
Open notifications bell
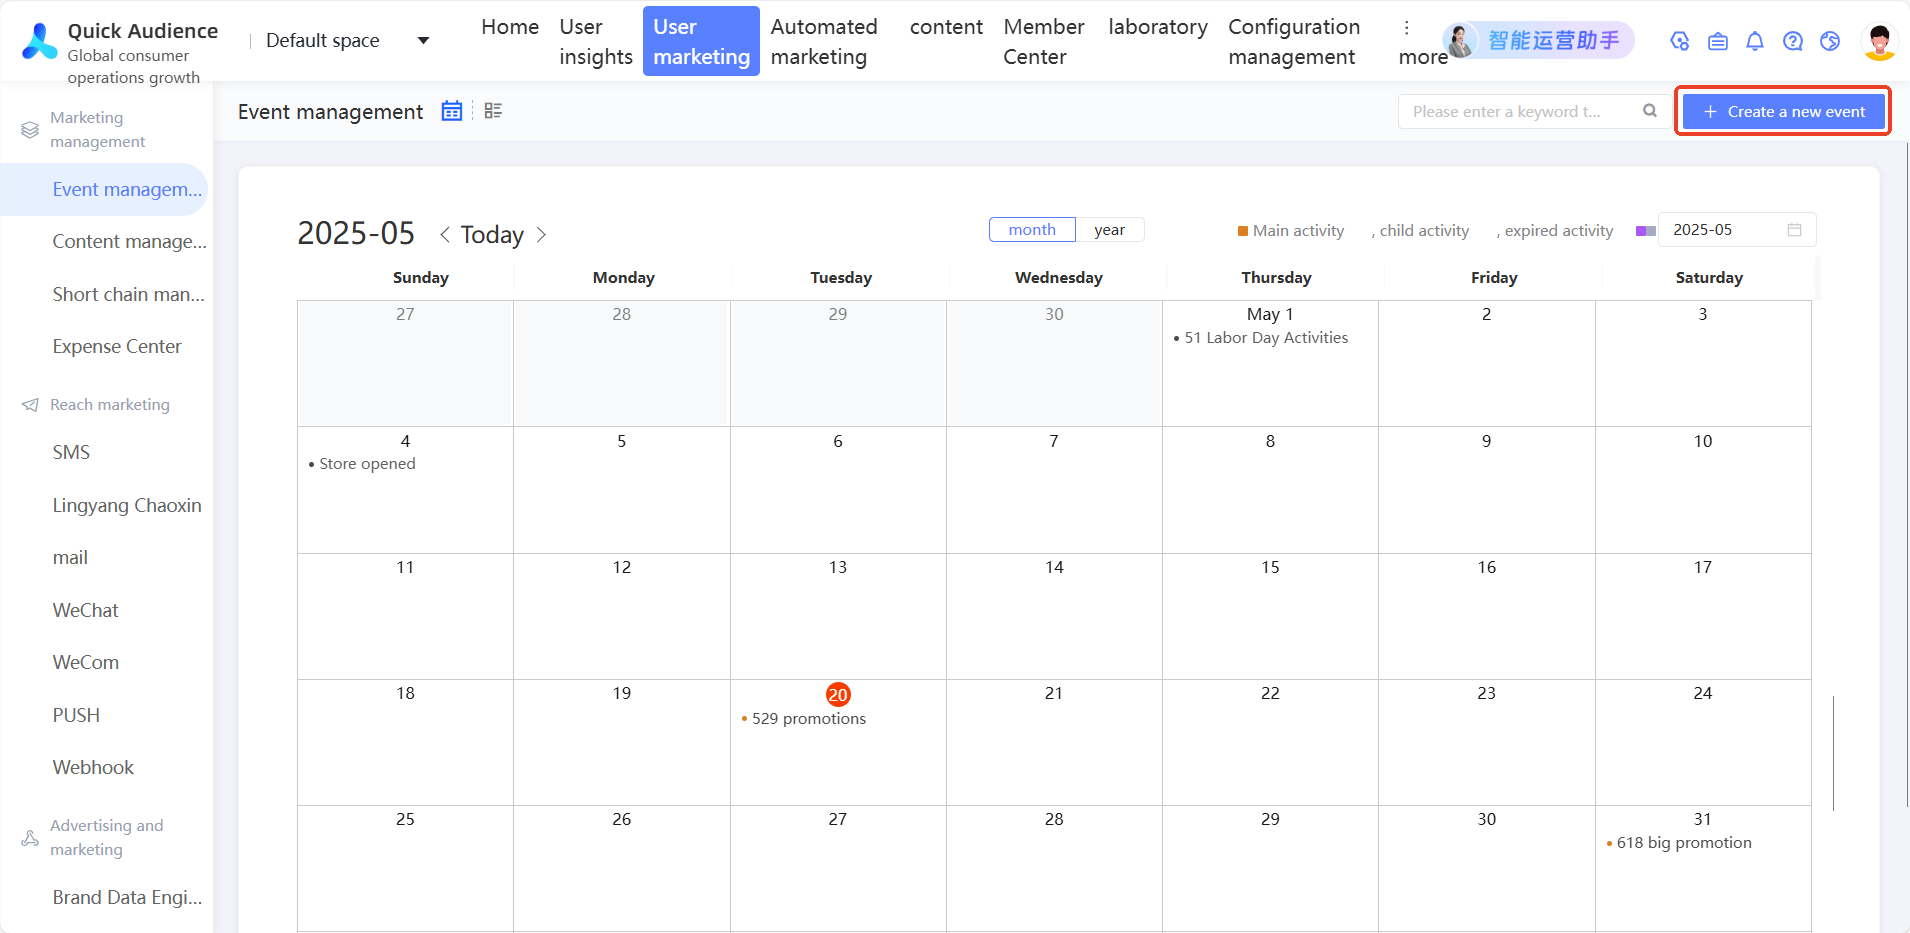pos(1755,41)
